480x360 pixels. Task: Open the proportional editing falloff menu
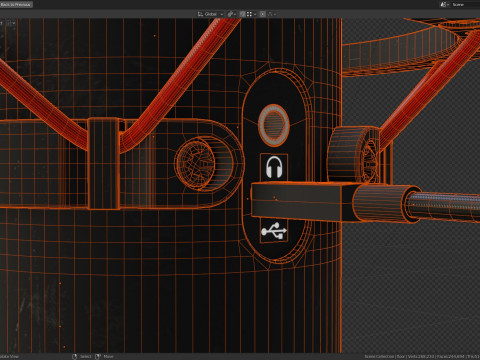(272, 14)
